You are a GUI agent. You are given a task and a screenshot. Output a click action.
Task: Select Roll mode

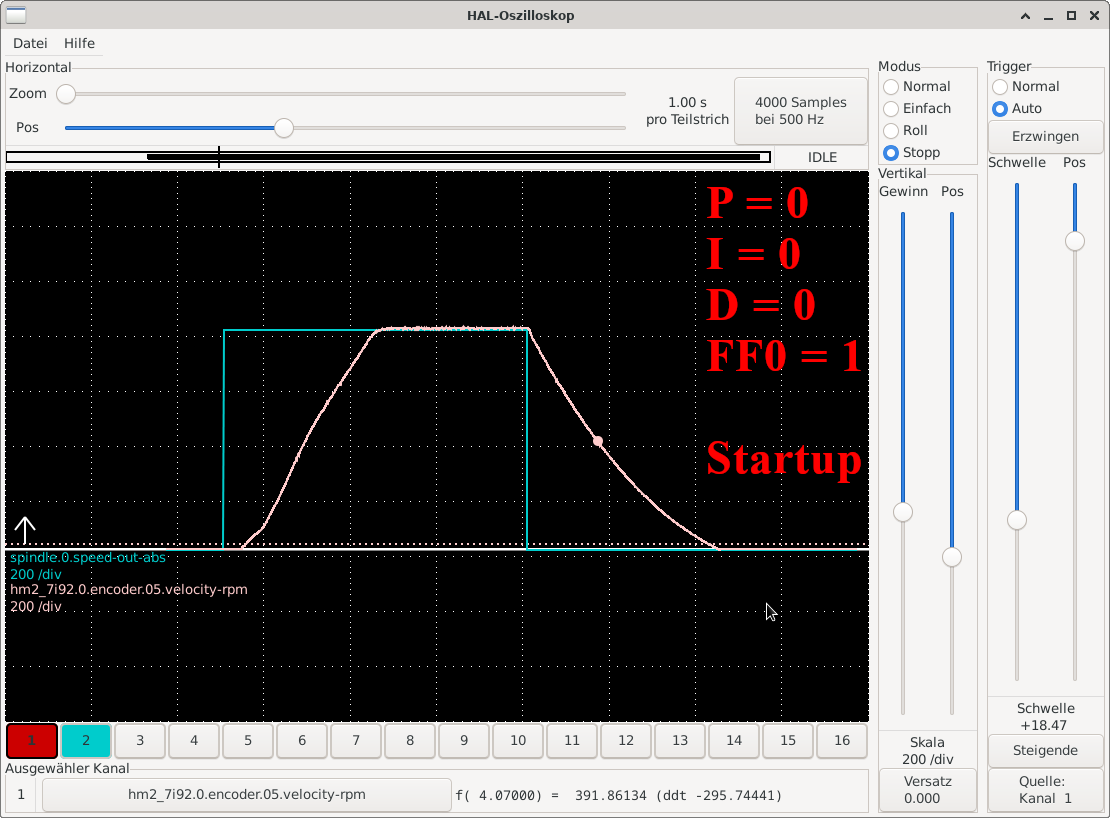[x=905, y=130]
